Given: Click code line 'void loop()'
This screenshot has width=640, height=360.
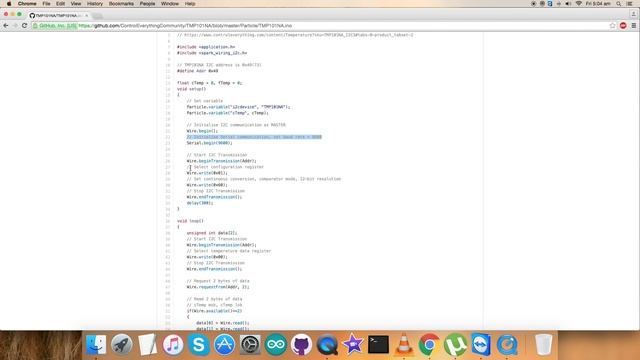Looking at the screenshot, I should tap(190, 221).
